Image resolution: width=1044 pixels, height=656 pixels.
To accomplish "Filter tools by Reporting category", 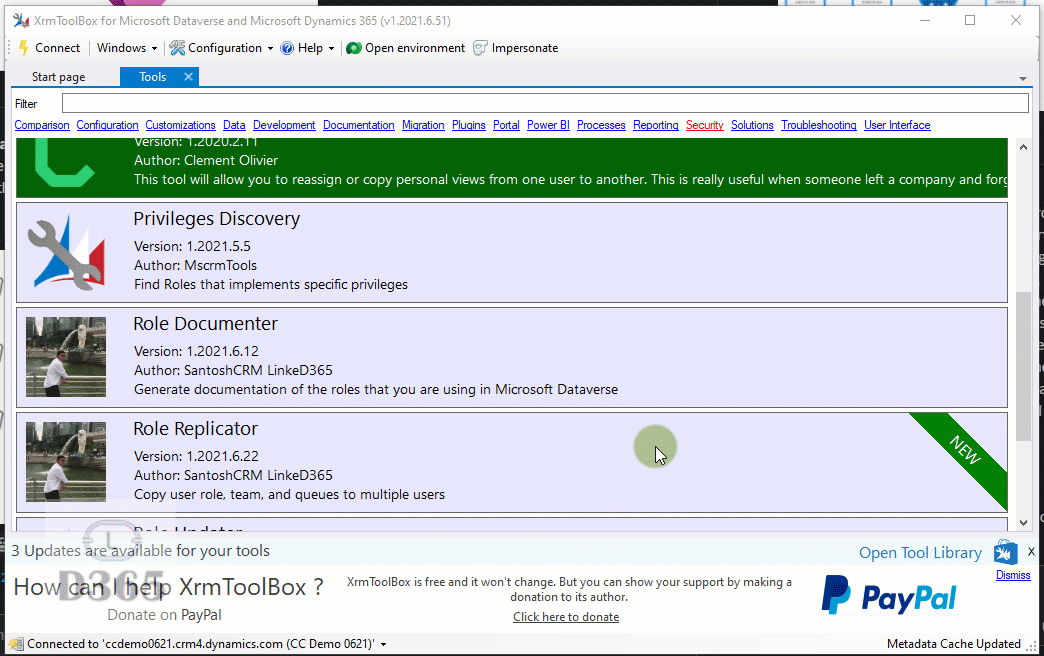I will click(656, 125).
